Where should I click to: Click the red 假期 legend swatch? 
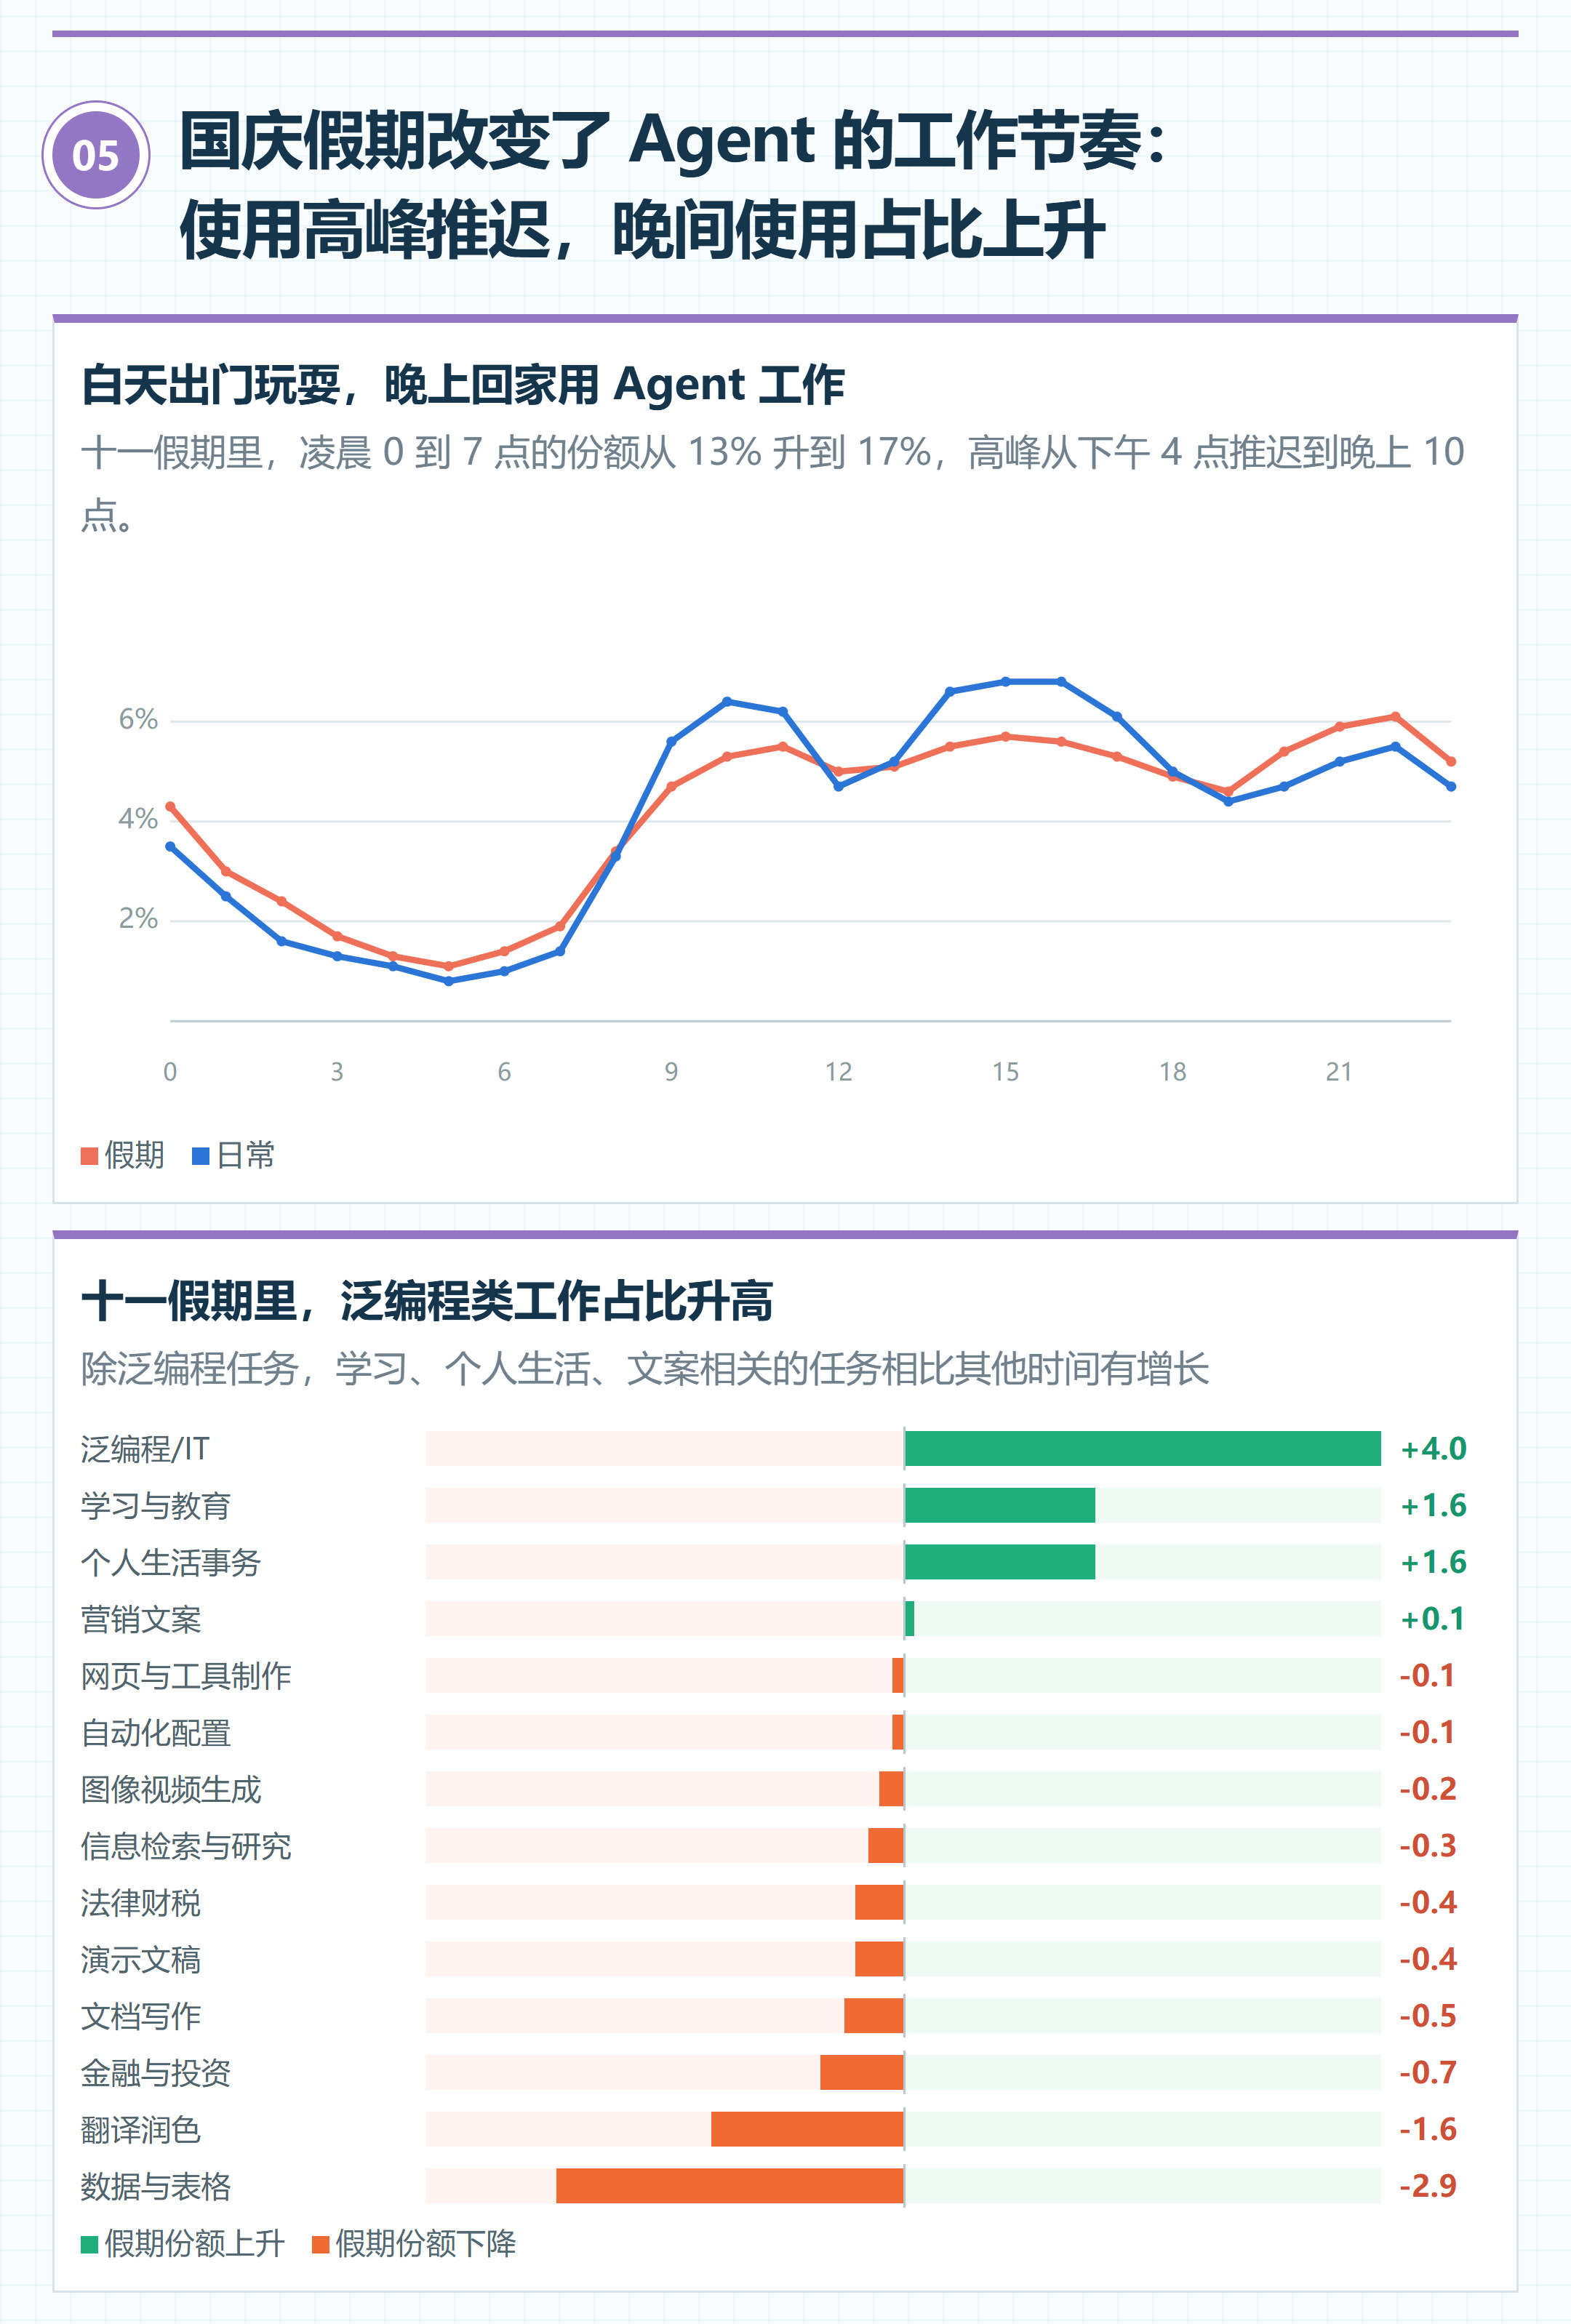[89, 1156]
